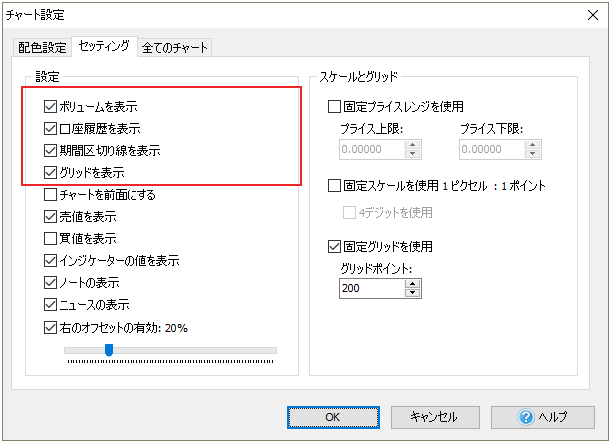Toggle グリッドを表示 checkbox
Image resolution: width=614 pixels, height=445 pixels.
(51, 173)
